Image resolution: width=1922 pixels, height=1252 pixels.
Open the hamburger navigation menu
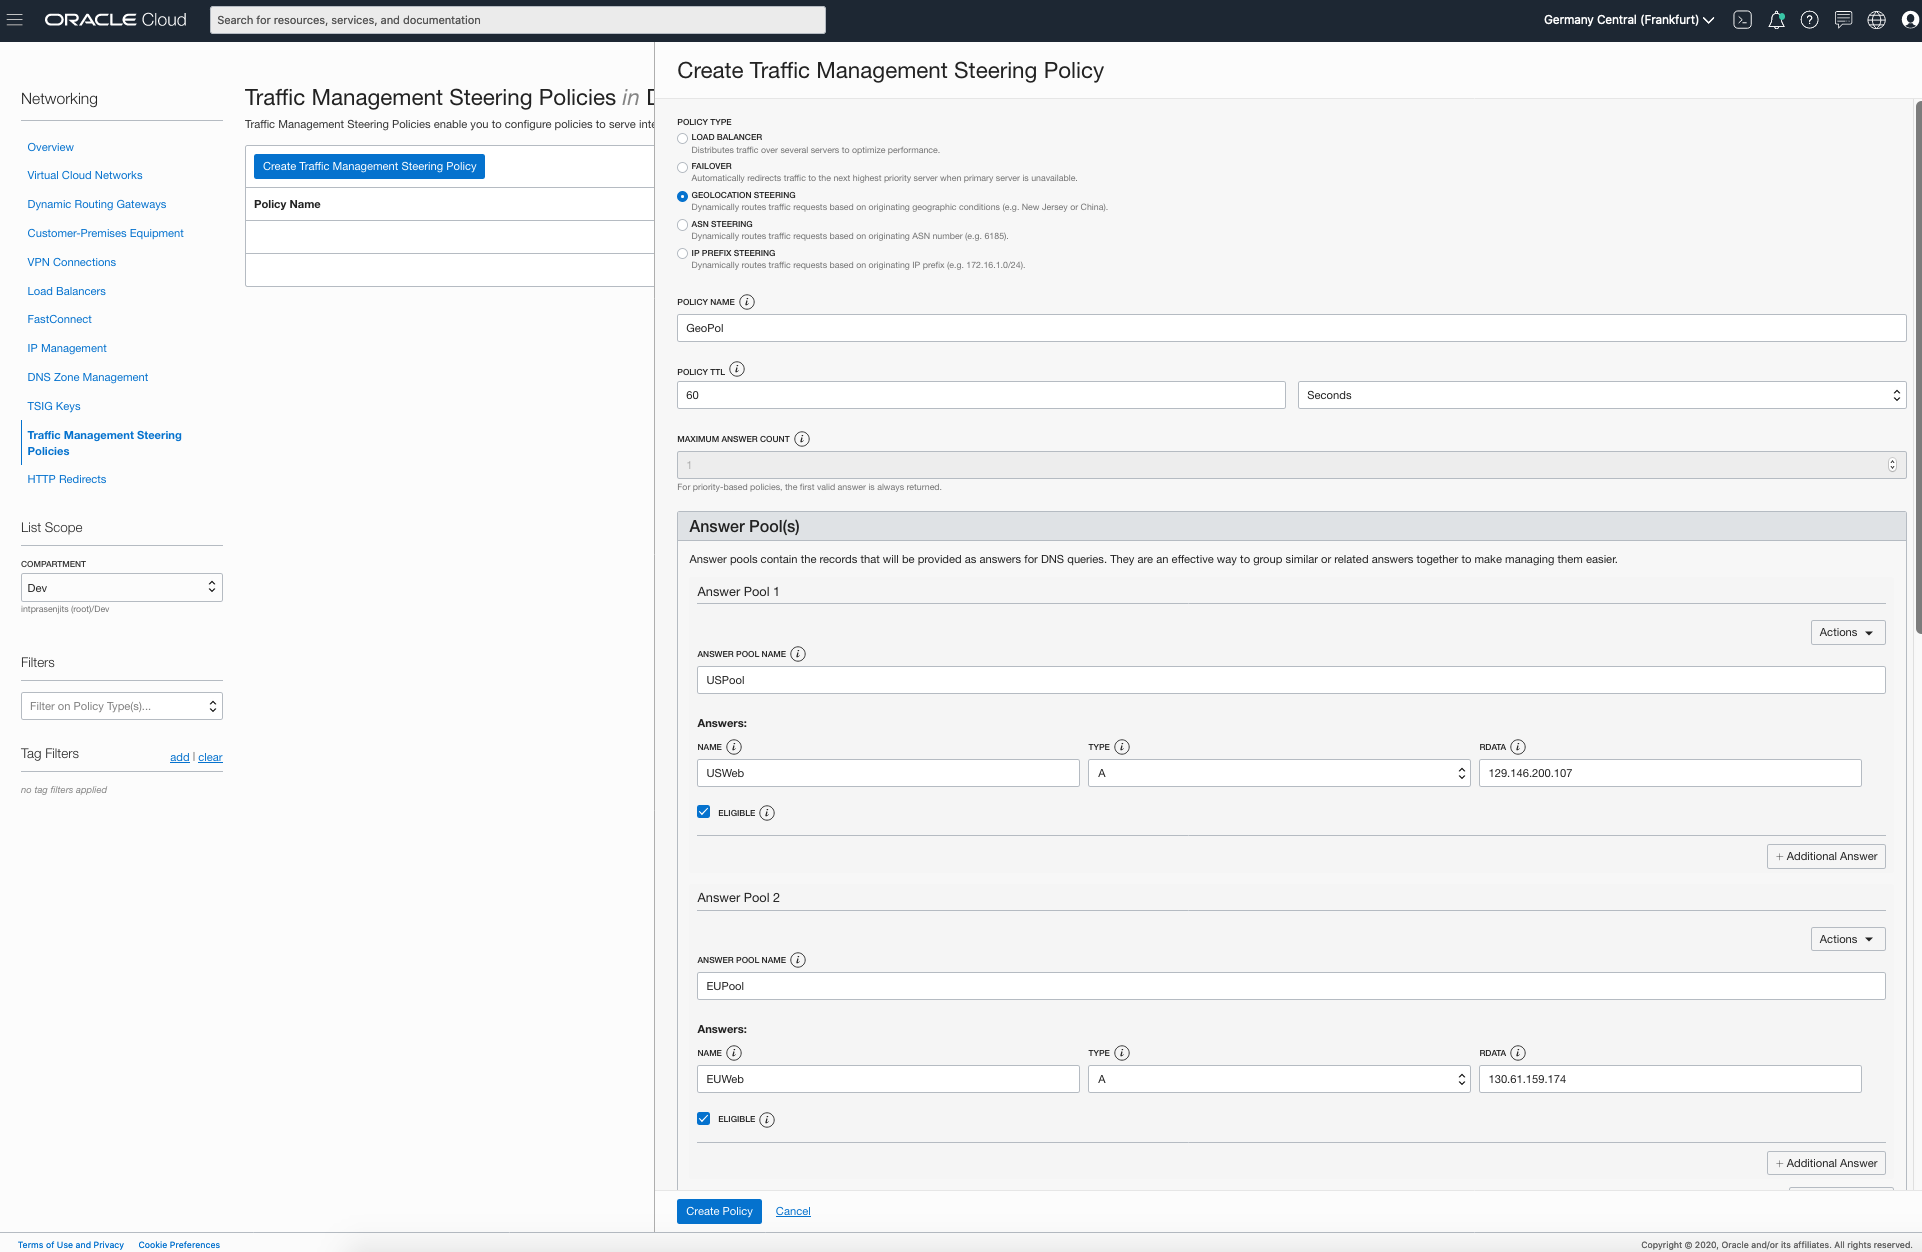[x=15, y=20]
